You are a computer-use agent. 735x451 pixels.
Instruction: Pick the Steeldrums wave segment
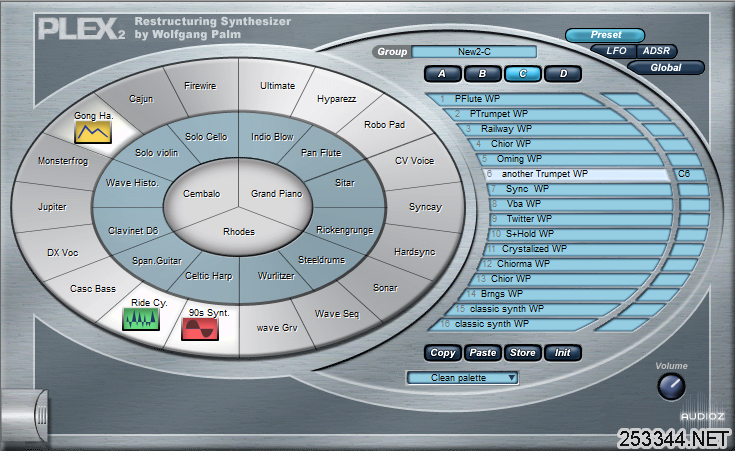[x=321, y=260]
